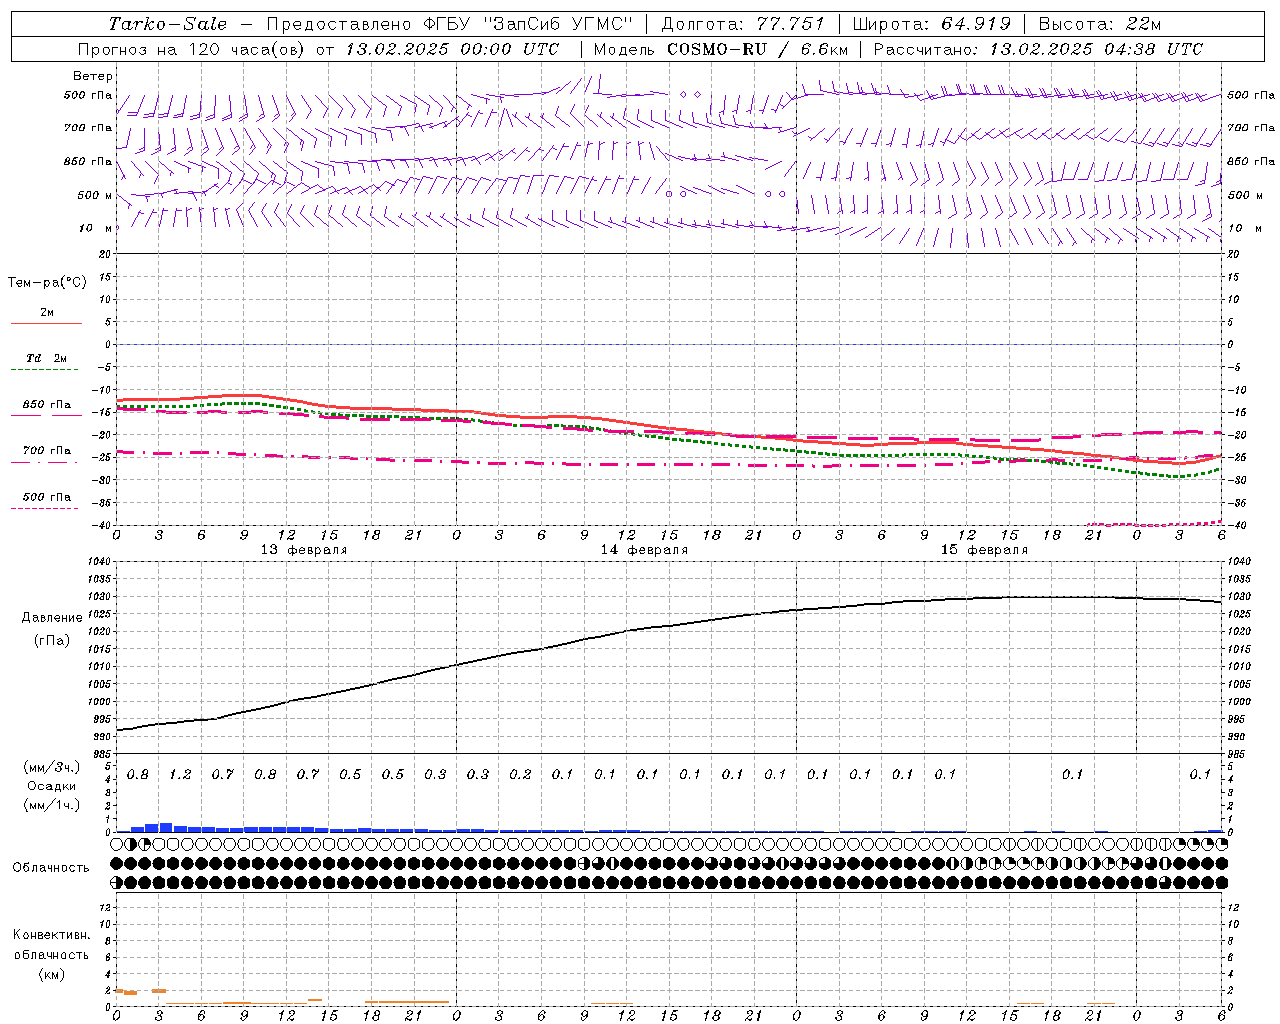Select the "13 февраля" date label

pos(304,550)
